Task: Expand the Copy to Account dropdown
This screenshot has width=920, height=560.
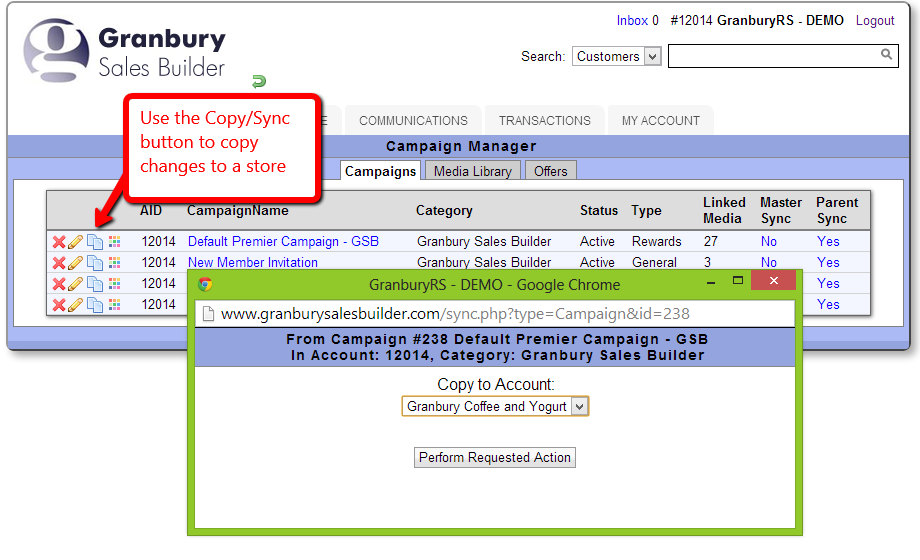Action: (495, 407)
